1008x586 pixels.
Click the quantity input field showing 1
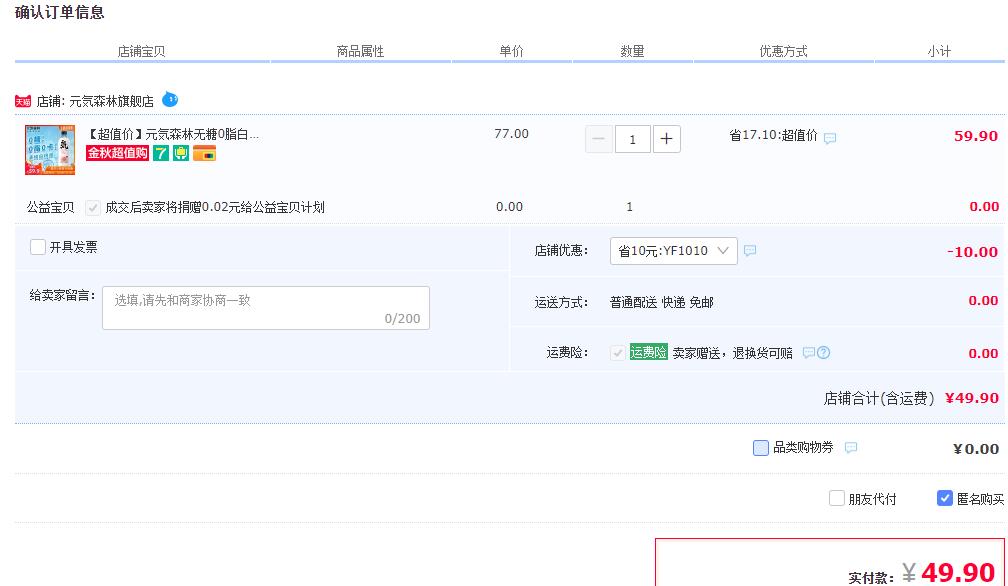pyautogui.click(x=633, y=139)
